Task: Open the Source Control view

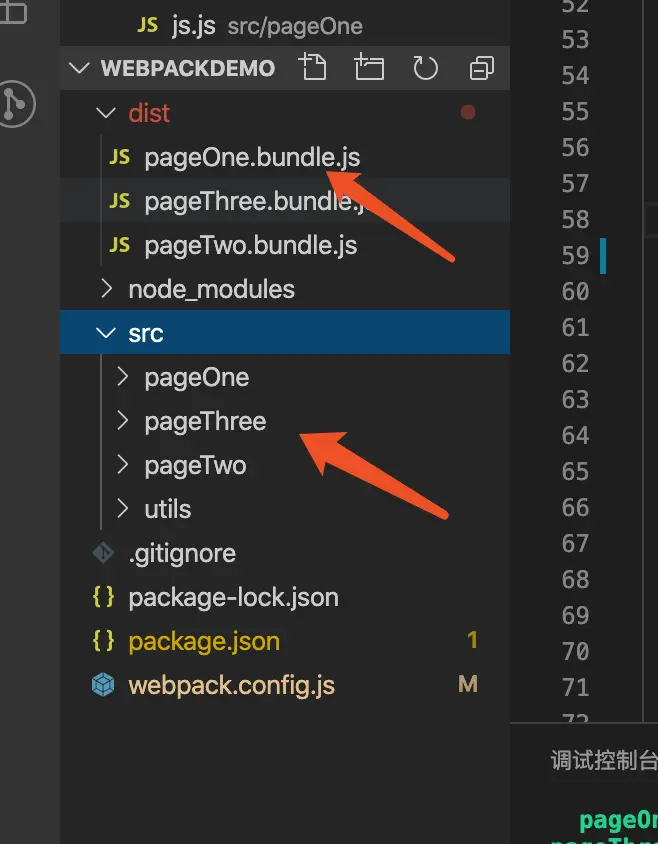Action: [19, 103]
